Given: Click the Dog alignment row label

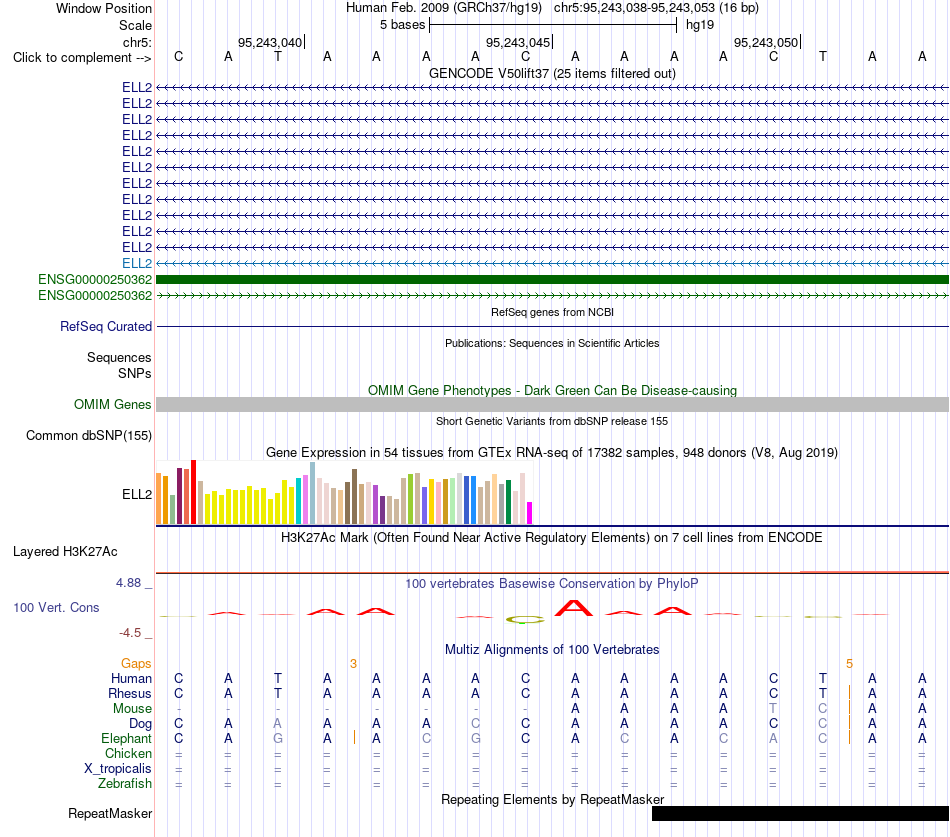Looking at the screenshot, I should pyautogui.click(x=140, y=724).
